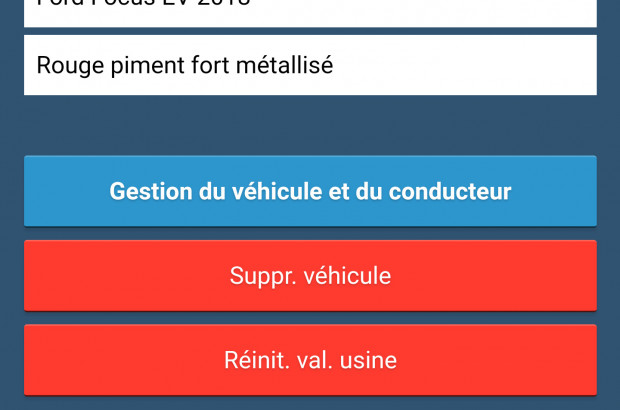Click the Ford Focus EV vehicle name field

click(310, 12)
